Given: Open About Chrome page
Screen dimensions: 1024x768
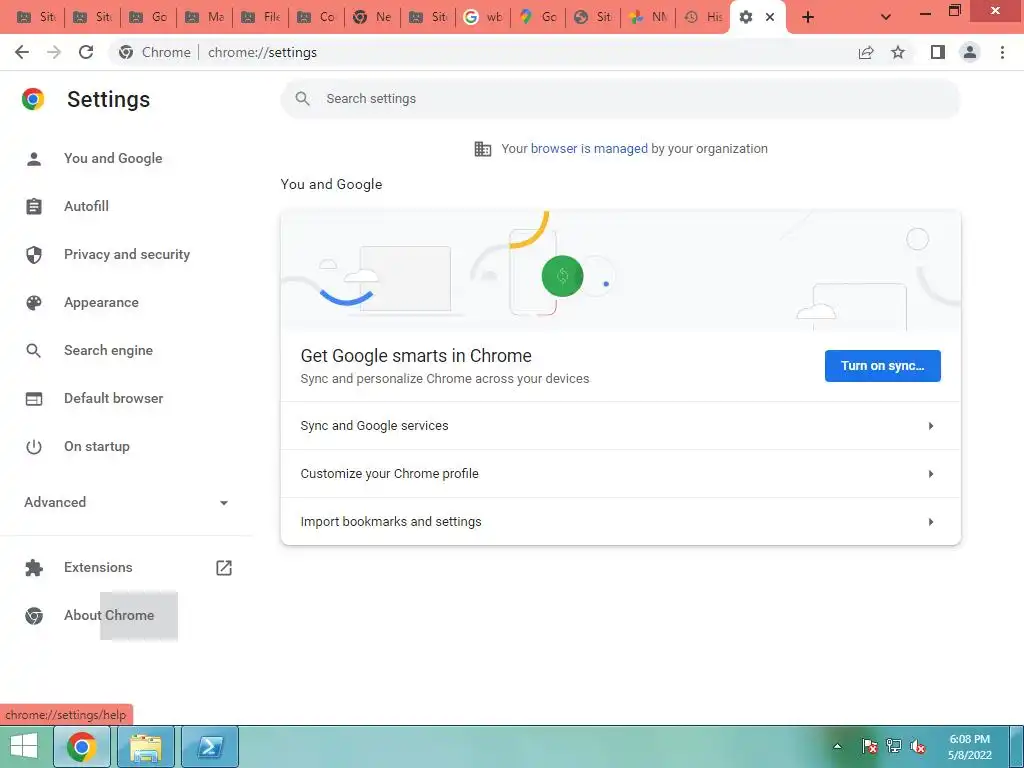Looking at the screenshot, I should [109, 615].
